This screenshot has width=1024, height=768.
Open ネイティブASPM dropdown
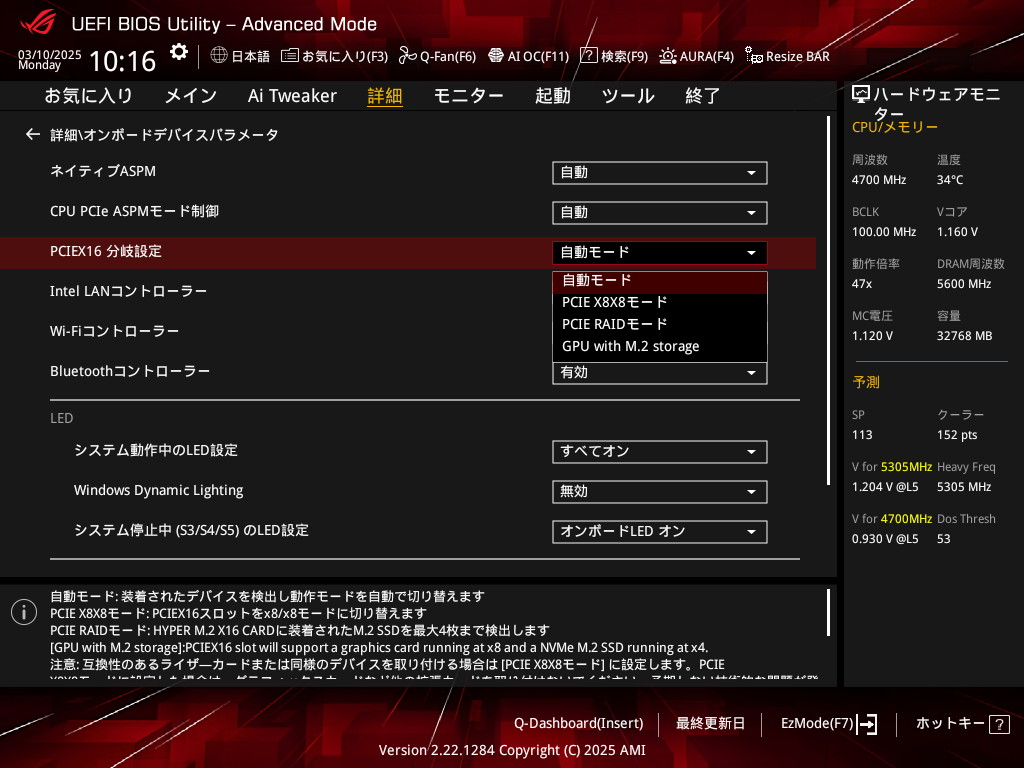coord(660,173)
